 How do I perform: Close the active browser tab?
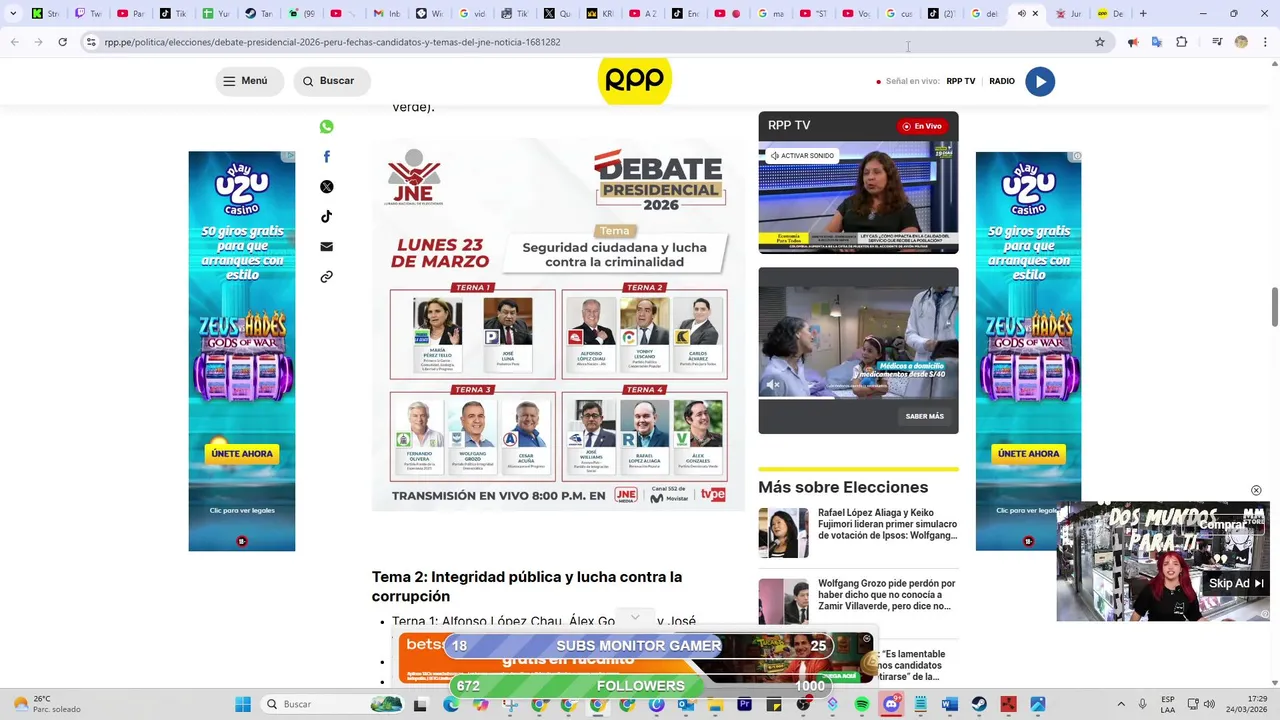click(1035, 14)
